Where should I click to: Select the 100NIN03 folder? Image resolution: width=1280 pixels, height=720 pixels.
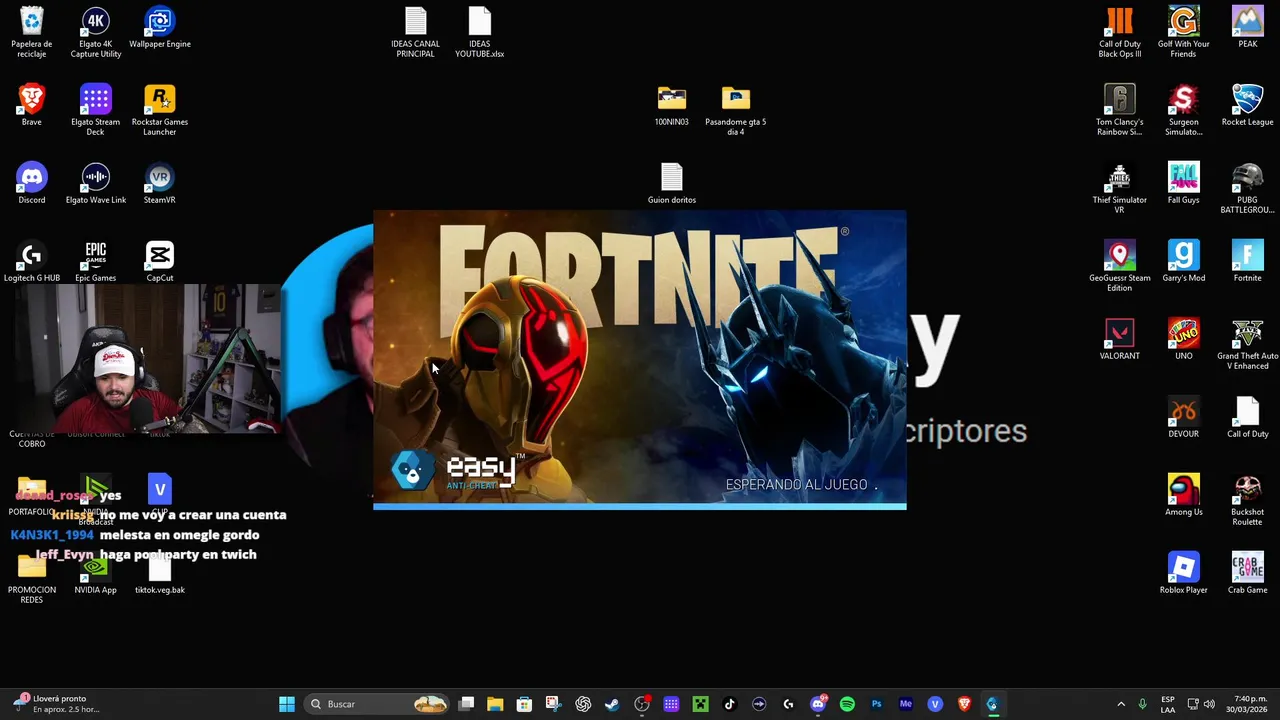pyautogui.click(x=672, y=105)
